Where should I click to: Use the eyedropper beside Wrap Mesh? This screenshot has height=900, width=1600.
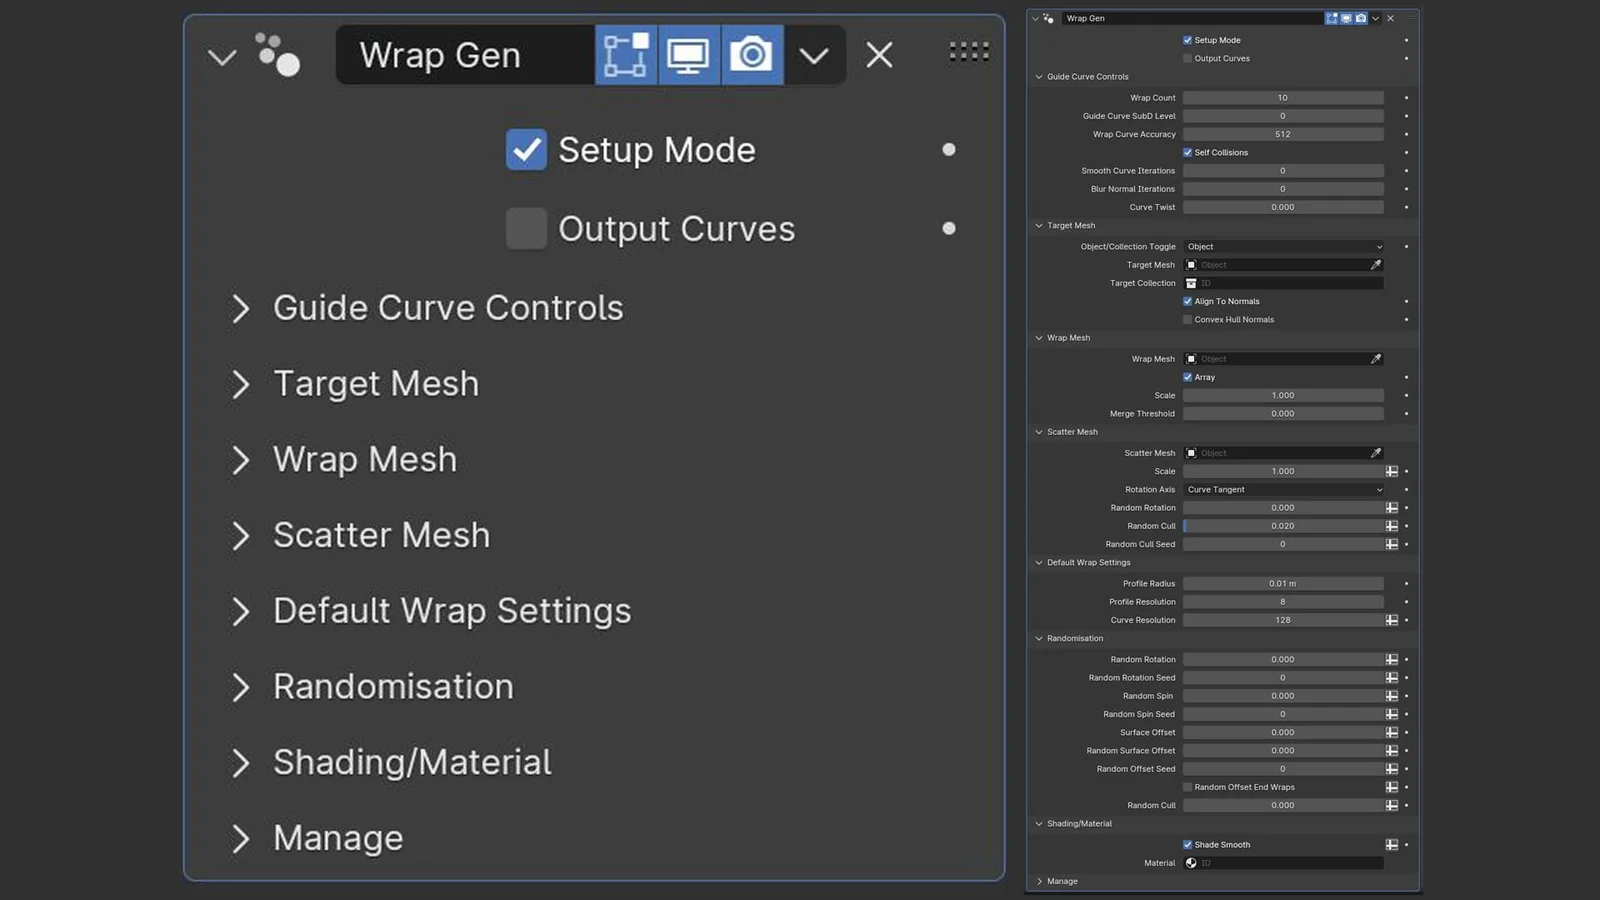pyautogui.click(x=1377, y=358)
